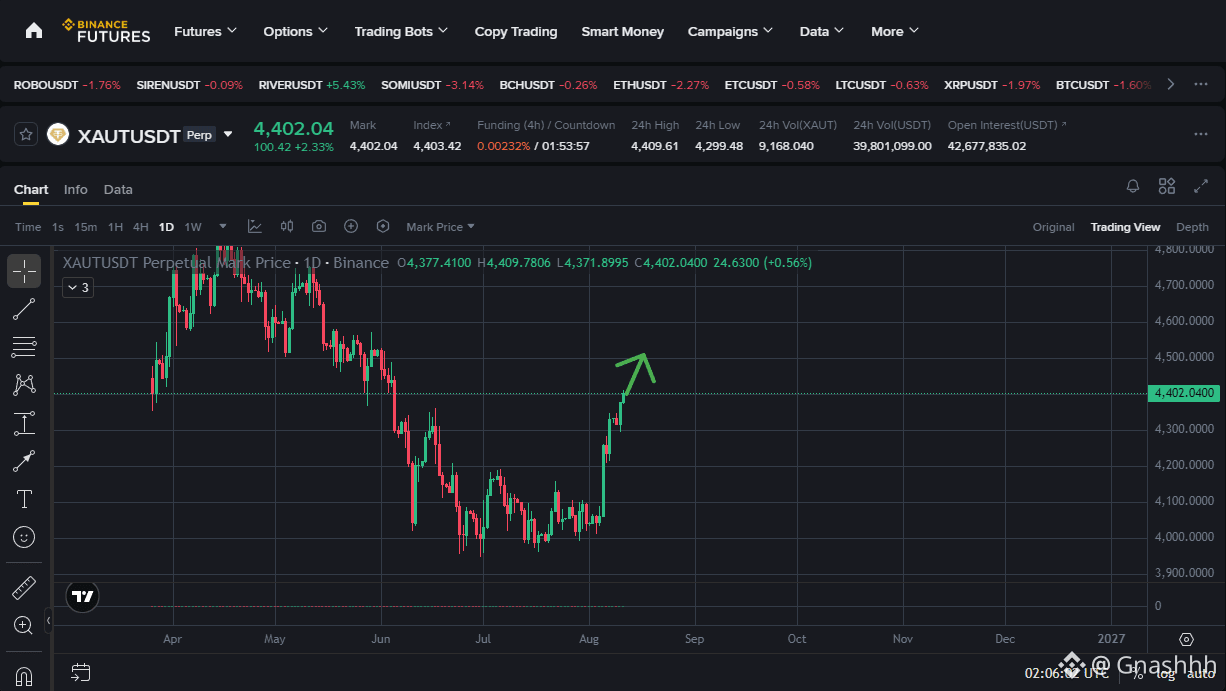This screenshot has height=691, width=1226.
Task: Expand the indicator legend showing 3
Action: [x=78, y=288]
